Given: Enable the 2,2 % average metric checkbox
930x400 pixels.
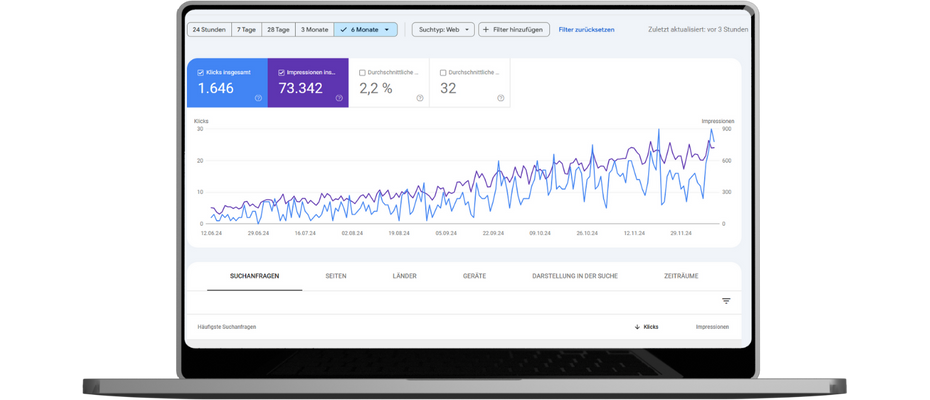Looking at the screenshot, I should tap(362, 72).
